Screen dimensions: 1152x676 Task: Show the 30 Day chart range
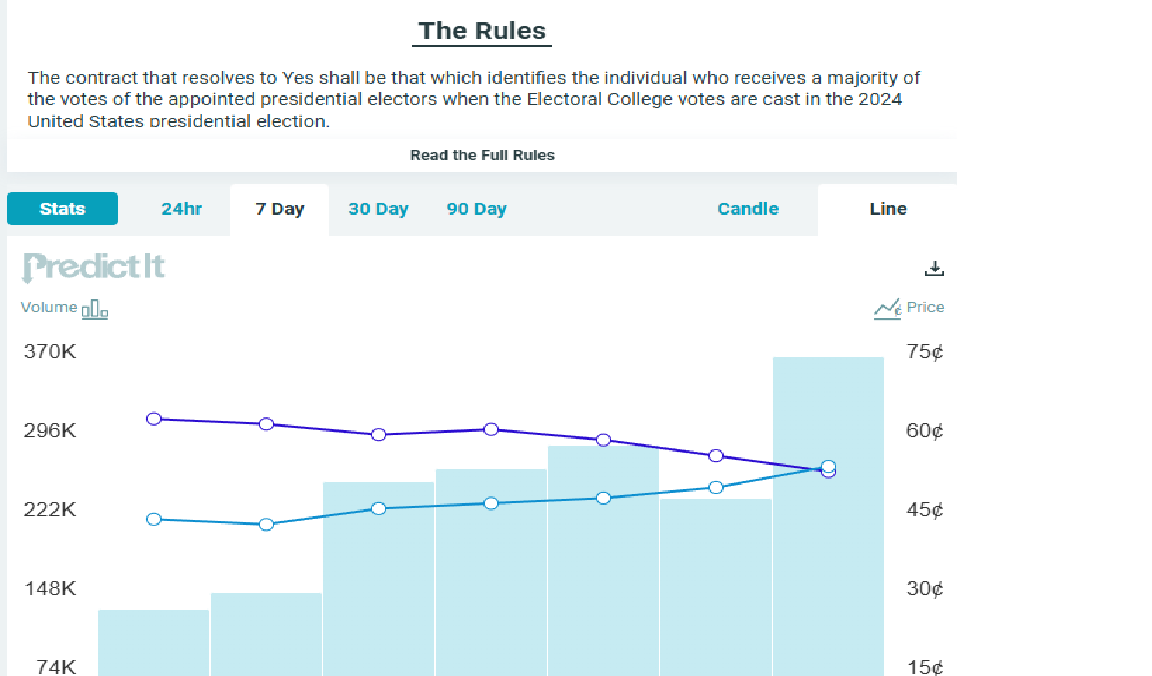coord(378,209)
